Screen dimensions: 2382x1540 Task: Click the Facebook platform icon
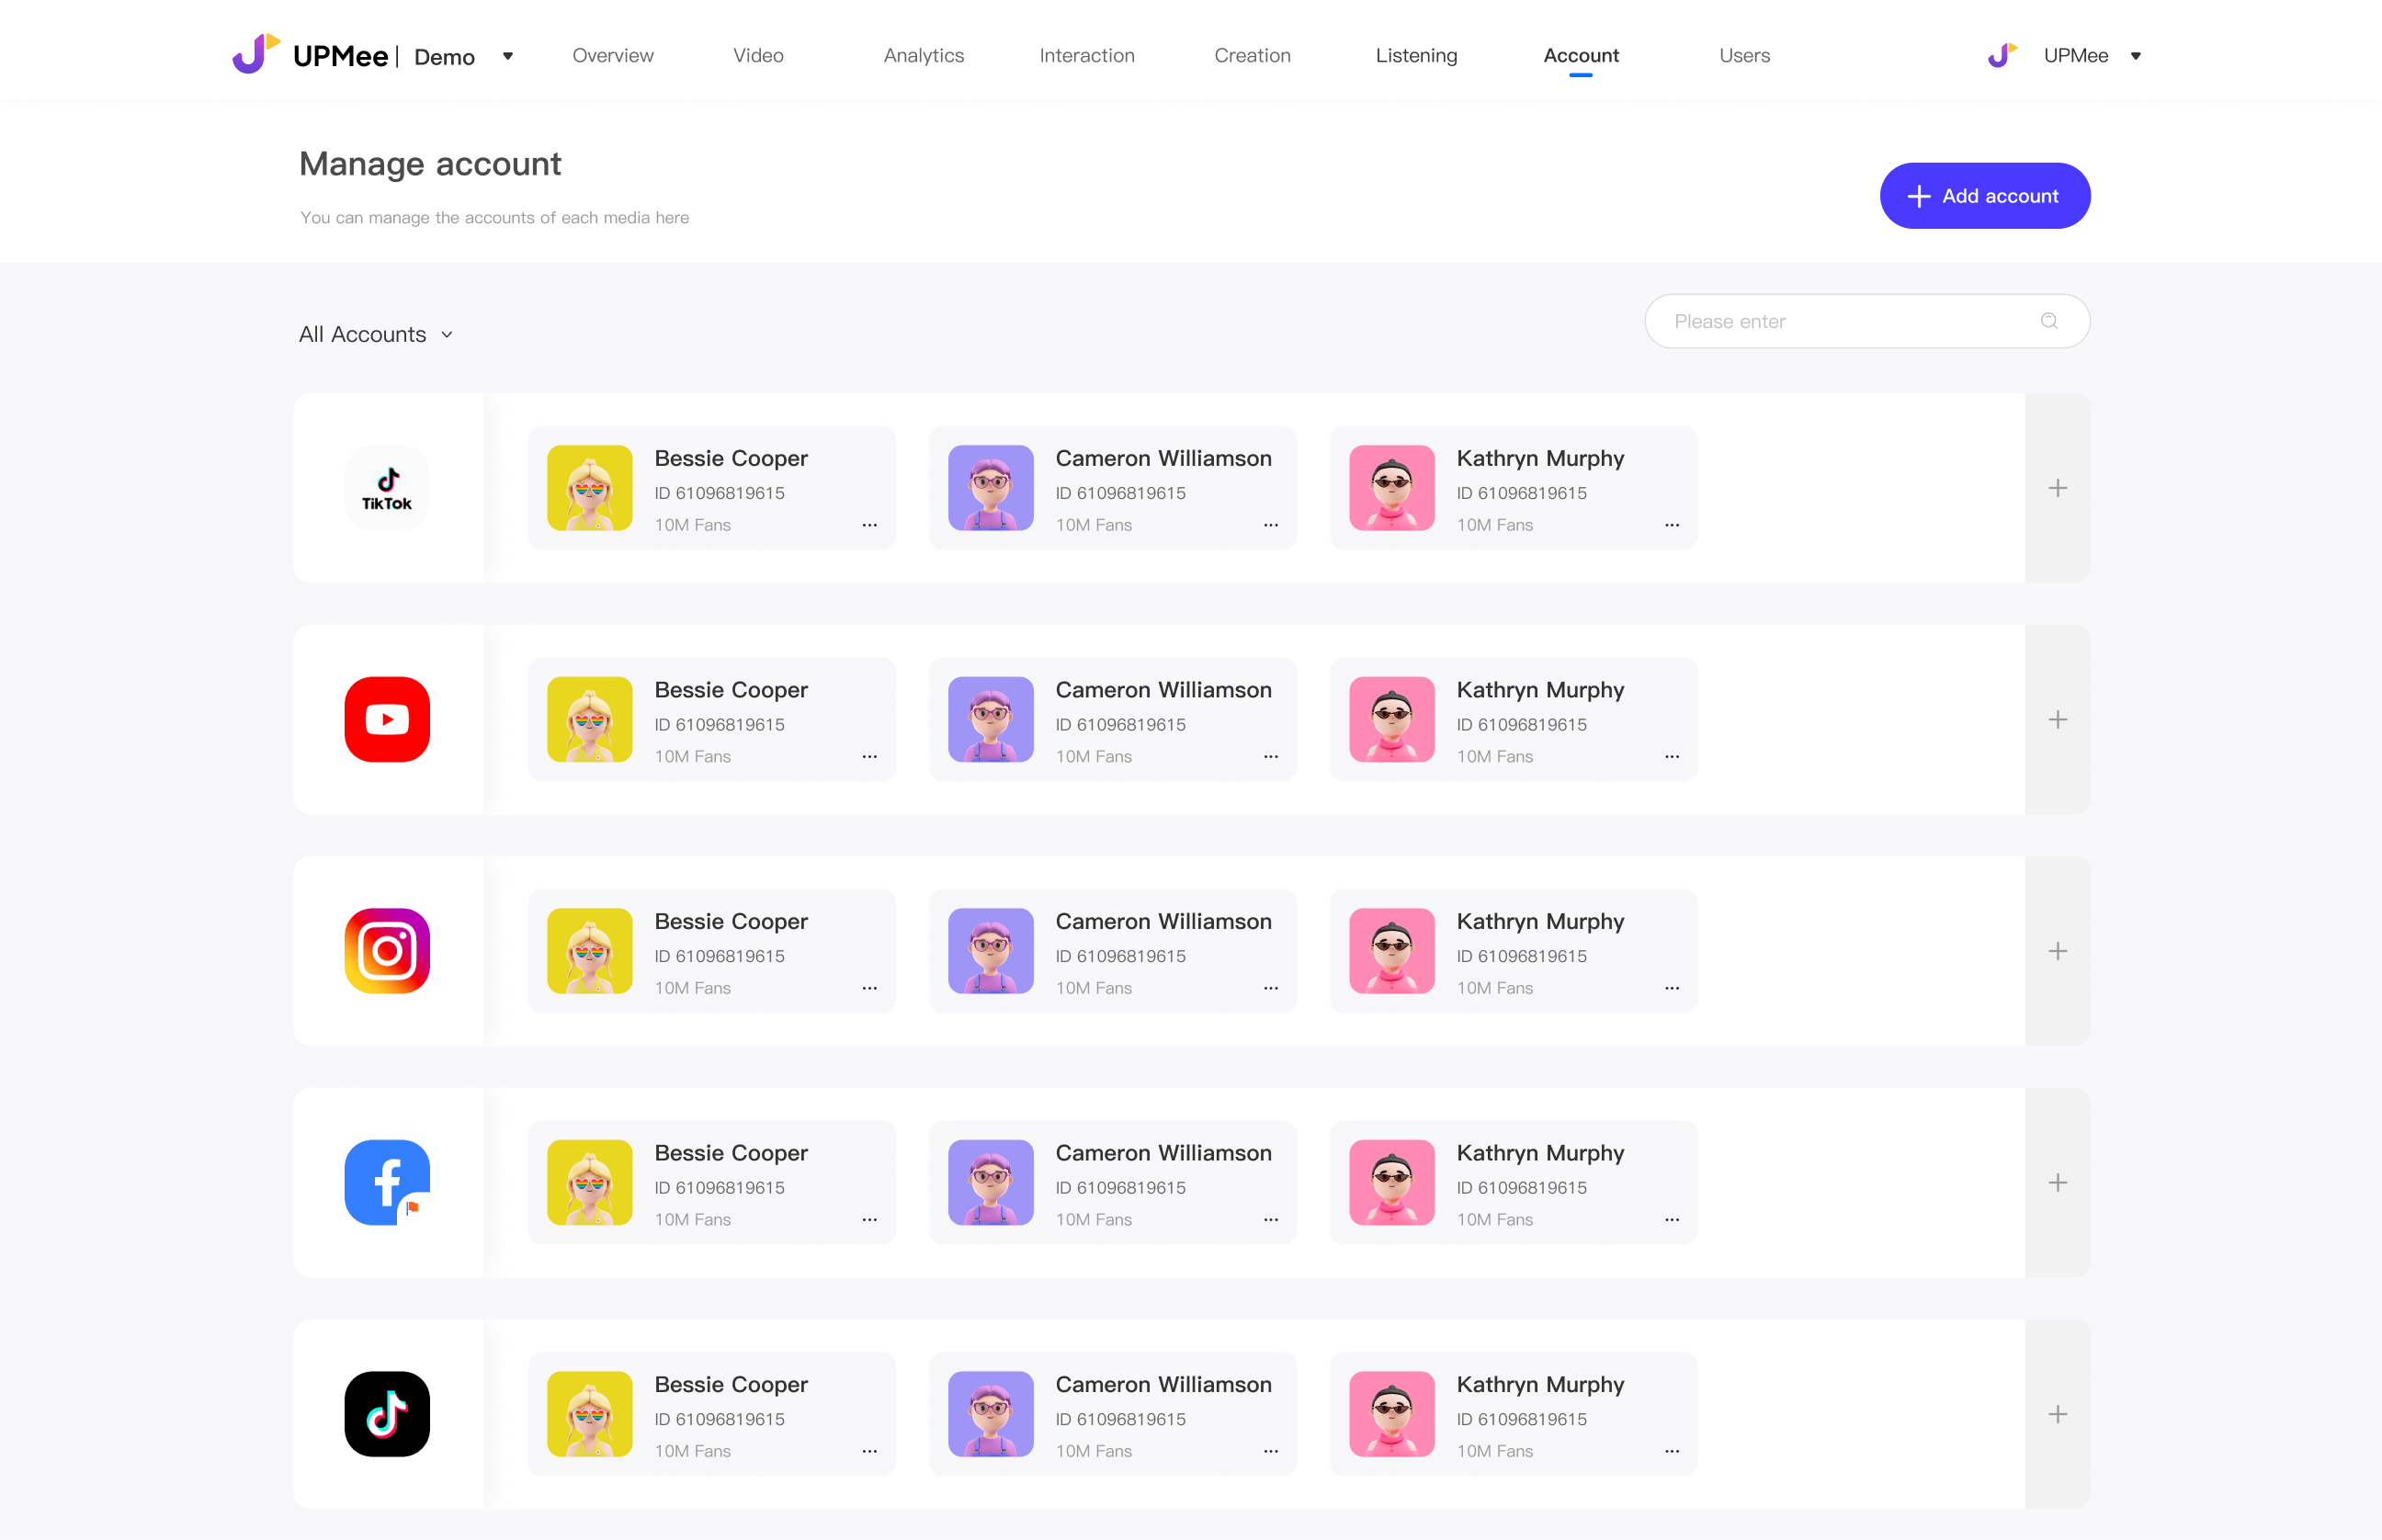(x=387, y=1182)
